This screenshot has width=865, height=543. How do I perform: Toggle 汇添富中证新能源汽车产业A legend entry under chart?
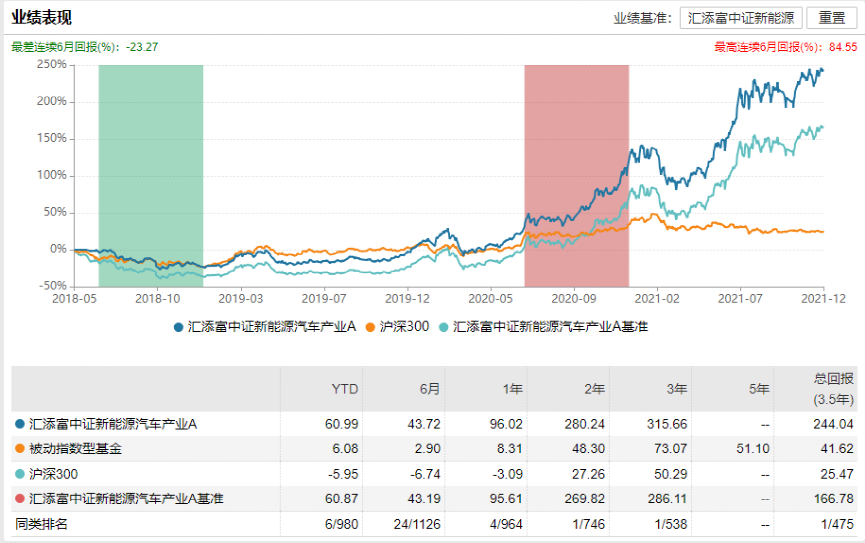tap(265, 327)
